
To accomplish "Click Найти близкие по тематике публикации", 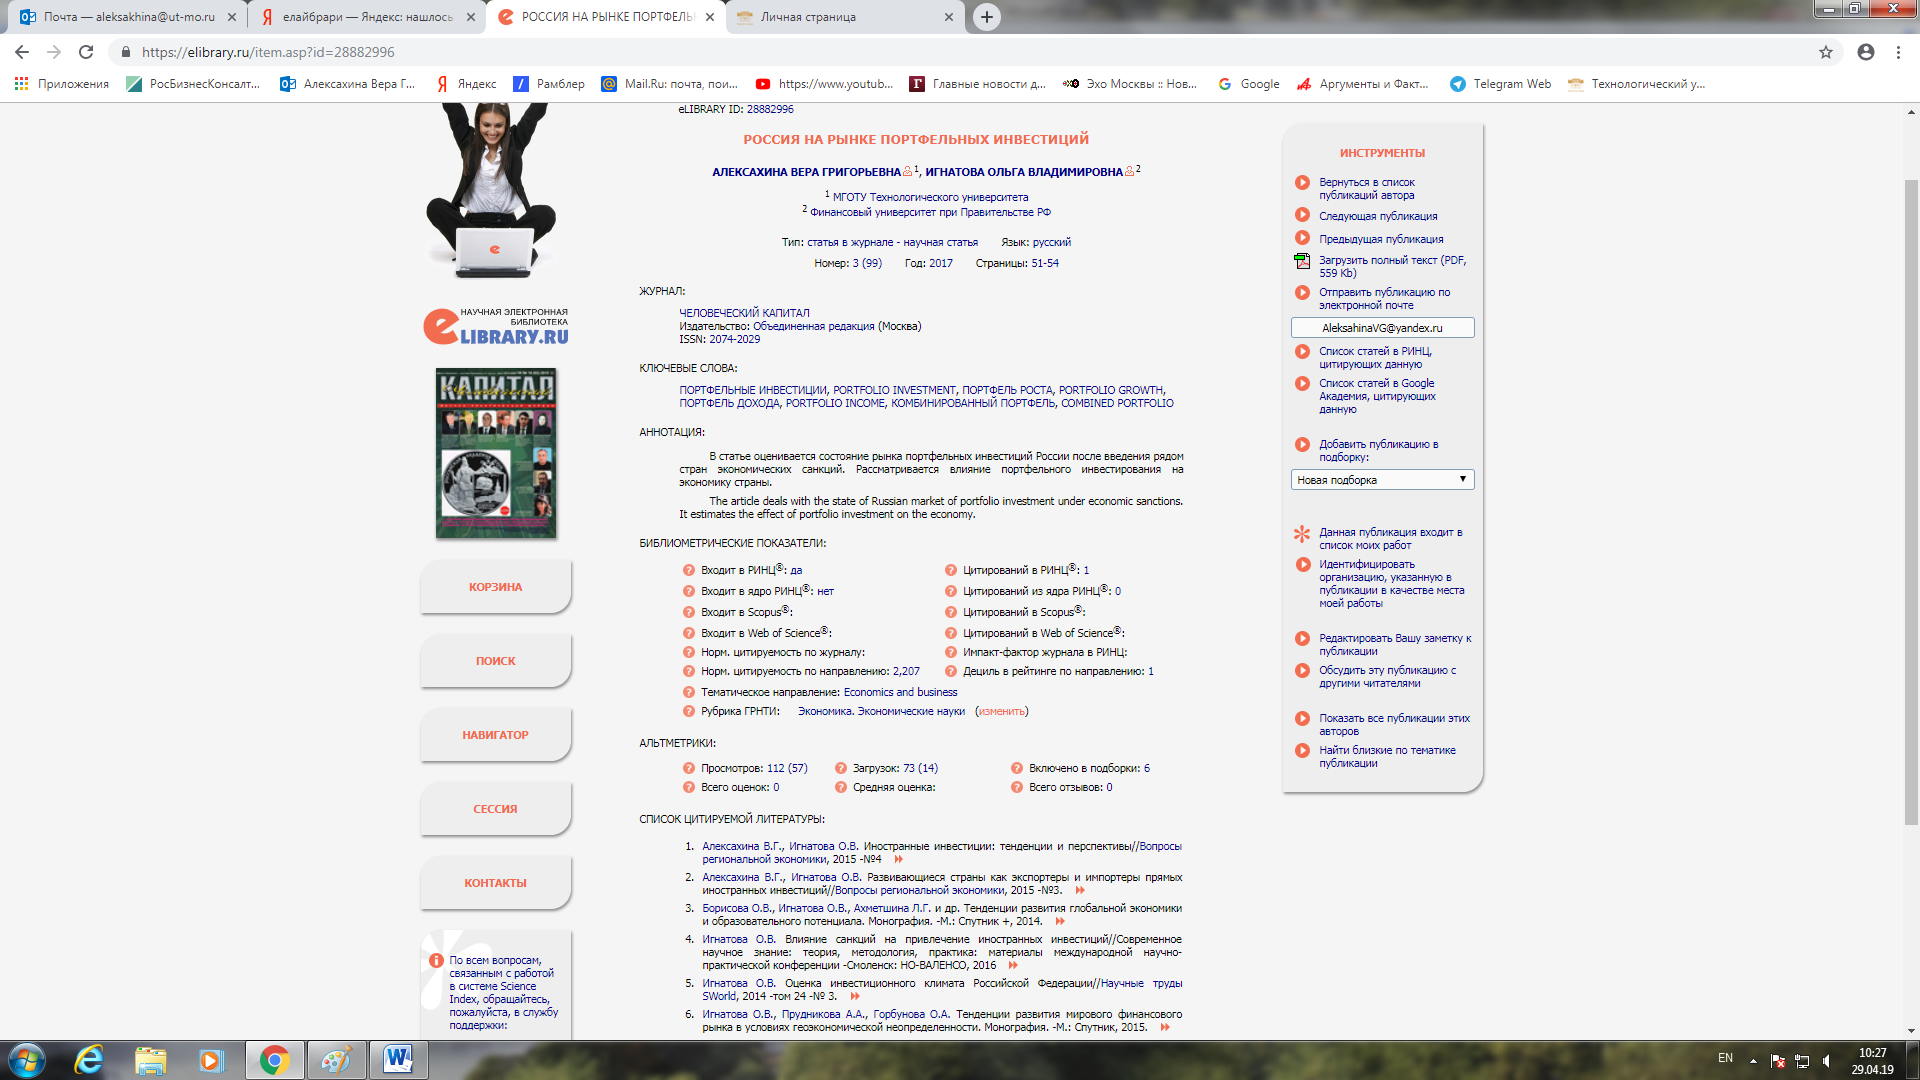I will click(1387, 756).
